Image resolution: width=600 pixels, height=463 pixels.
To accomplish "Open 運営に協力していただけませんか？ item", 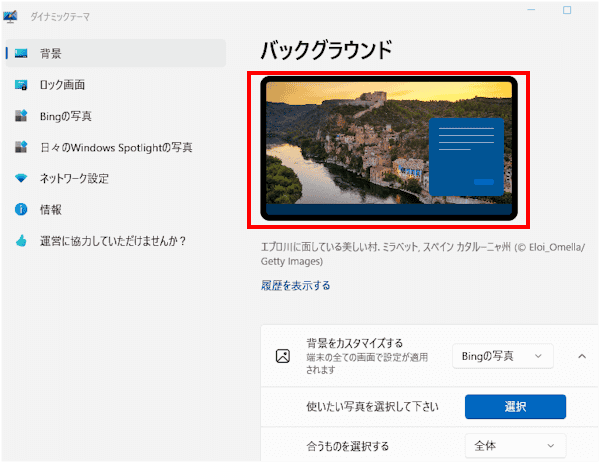I will point(116,241).
